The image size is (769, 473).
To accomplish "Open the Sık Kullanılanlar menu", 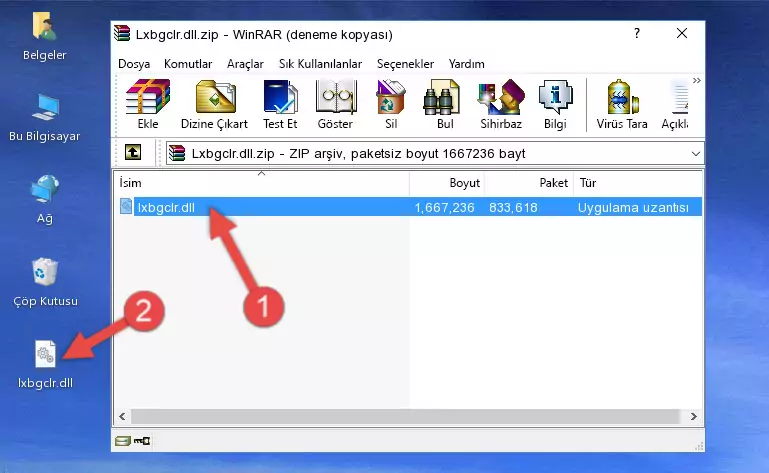I will [x=320, y=64].
